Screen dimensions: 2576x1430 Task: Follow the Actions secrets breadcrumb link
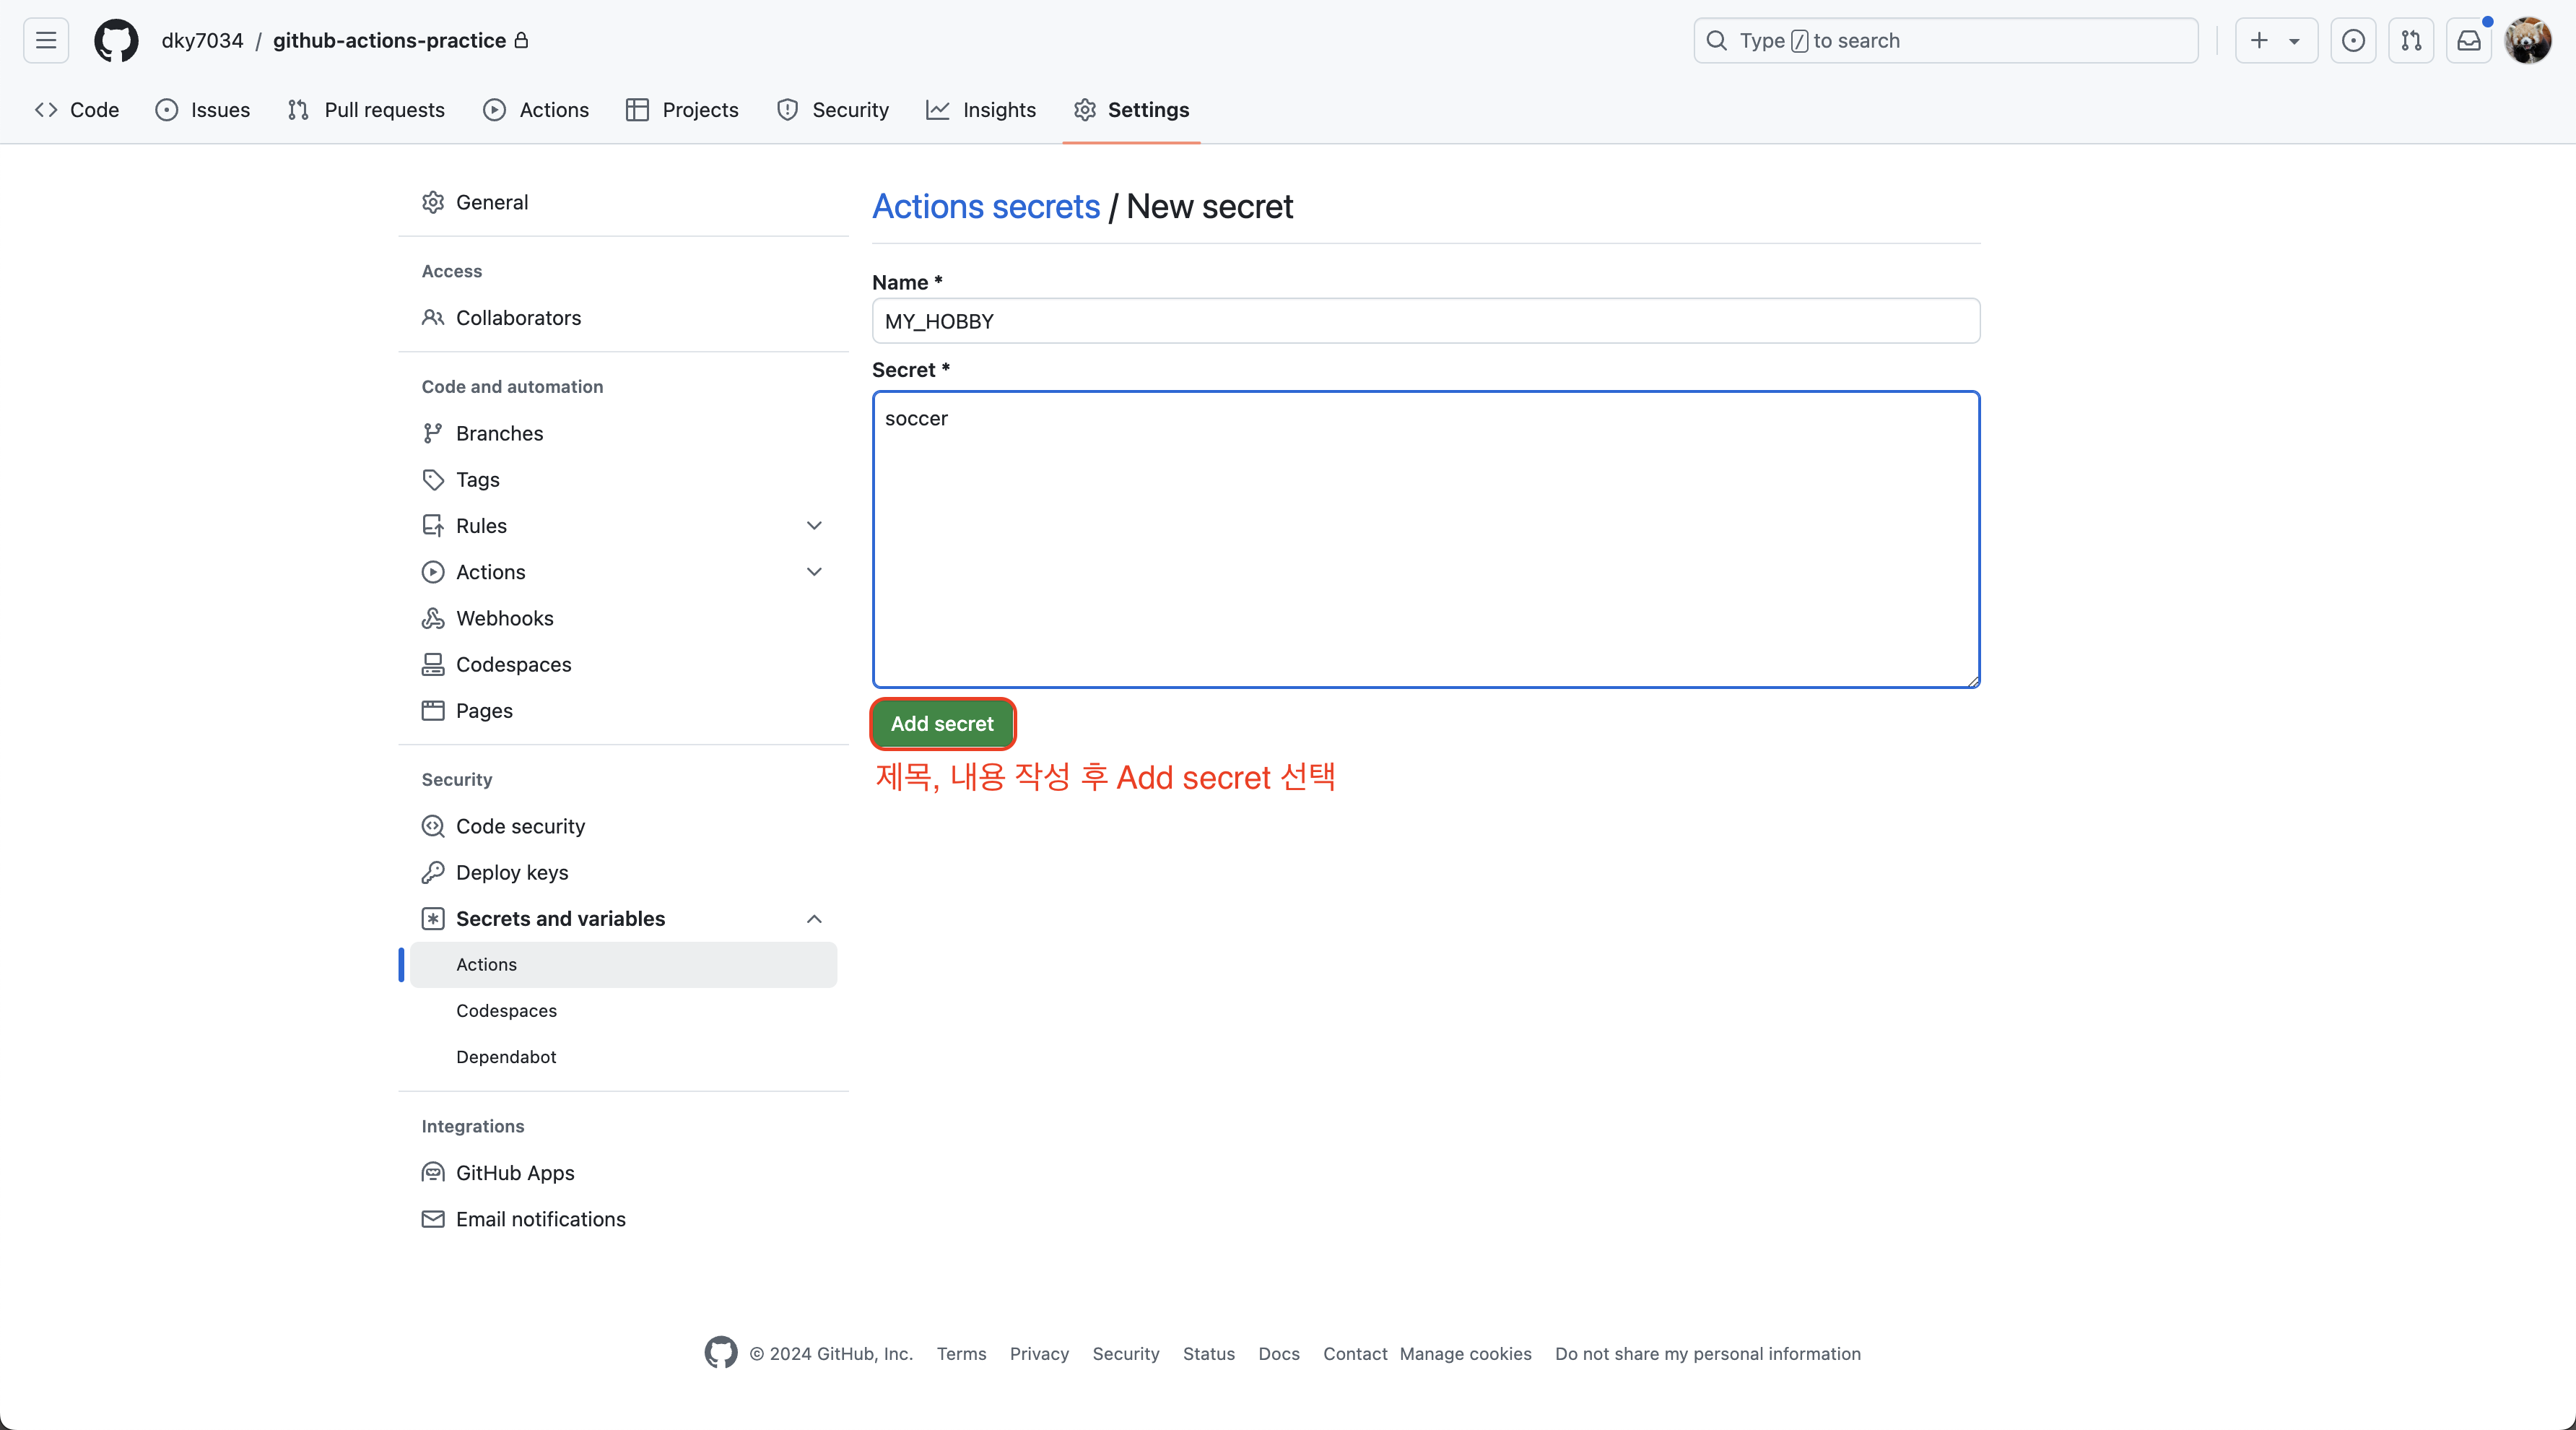click(x=986, y=206)
